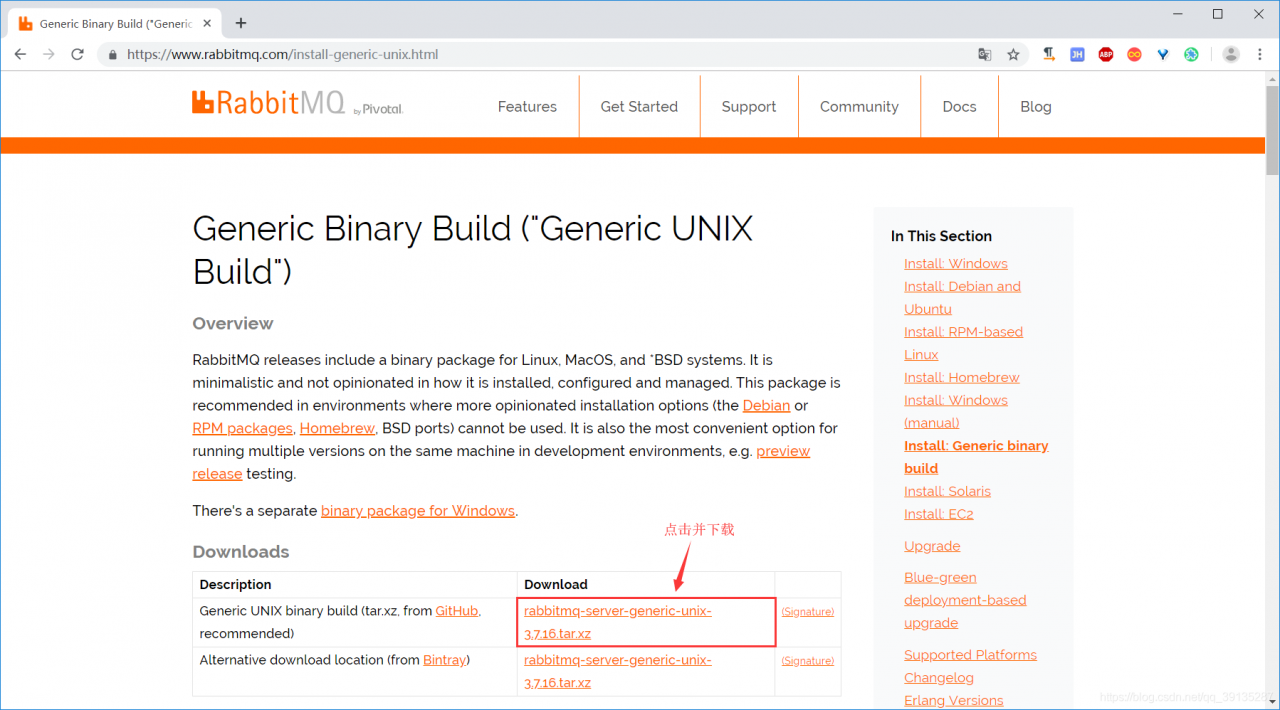The image size is (1280, 710).
Task: Click Signature link in GitHub row
Action: tap(808, 611)
